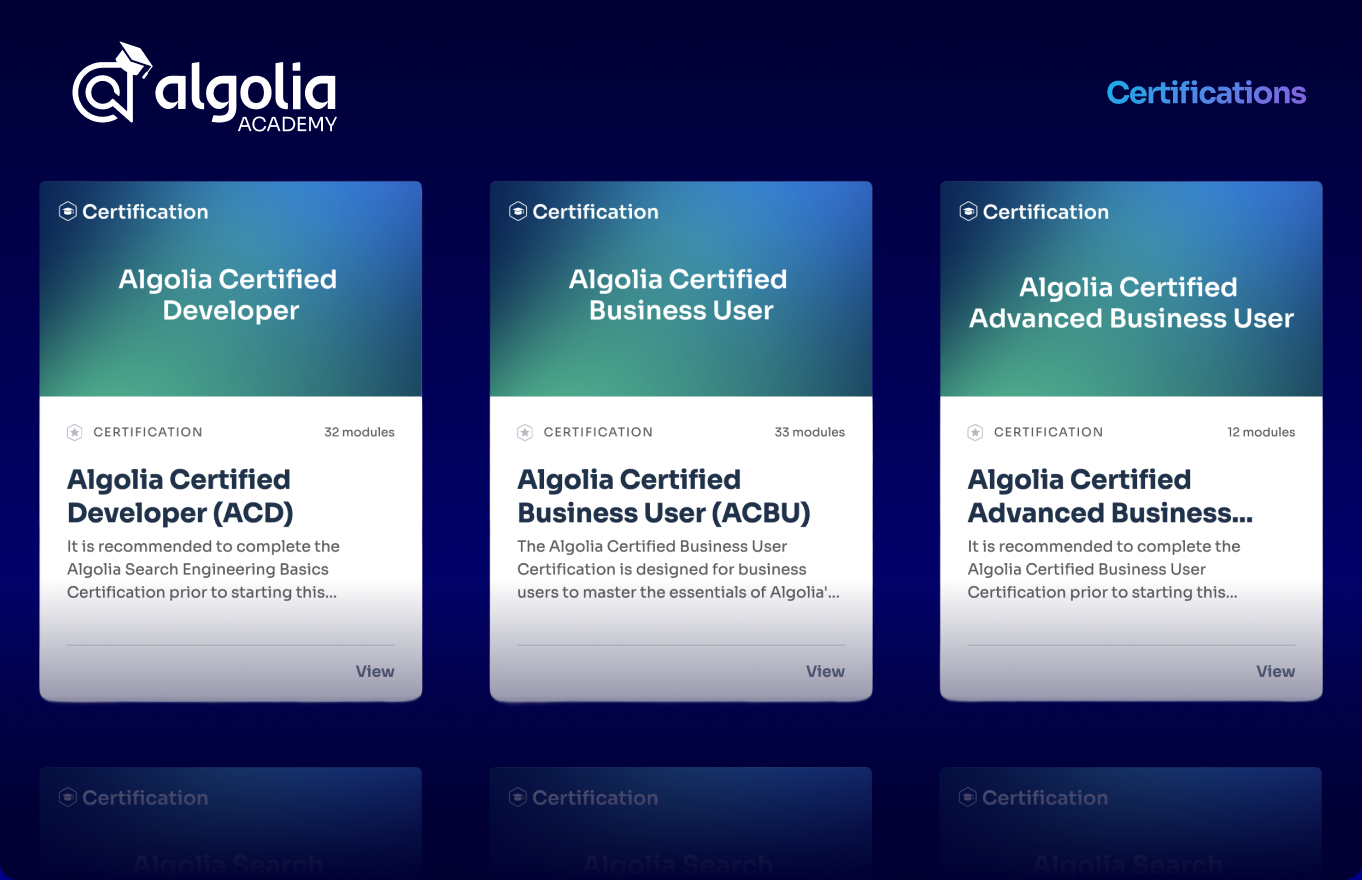Click the graduation cap badge on Advanced Business User banner
The image size is (1363, 880).
tap(968, 211)
